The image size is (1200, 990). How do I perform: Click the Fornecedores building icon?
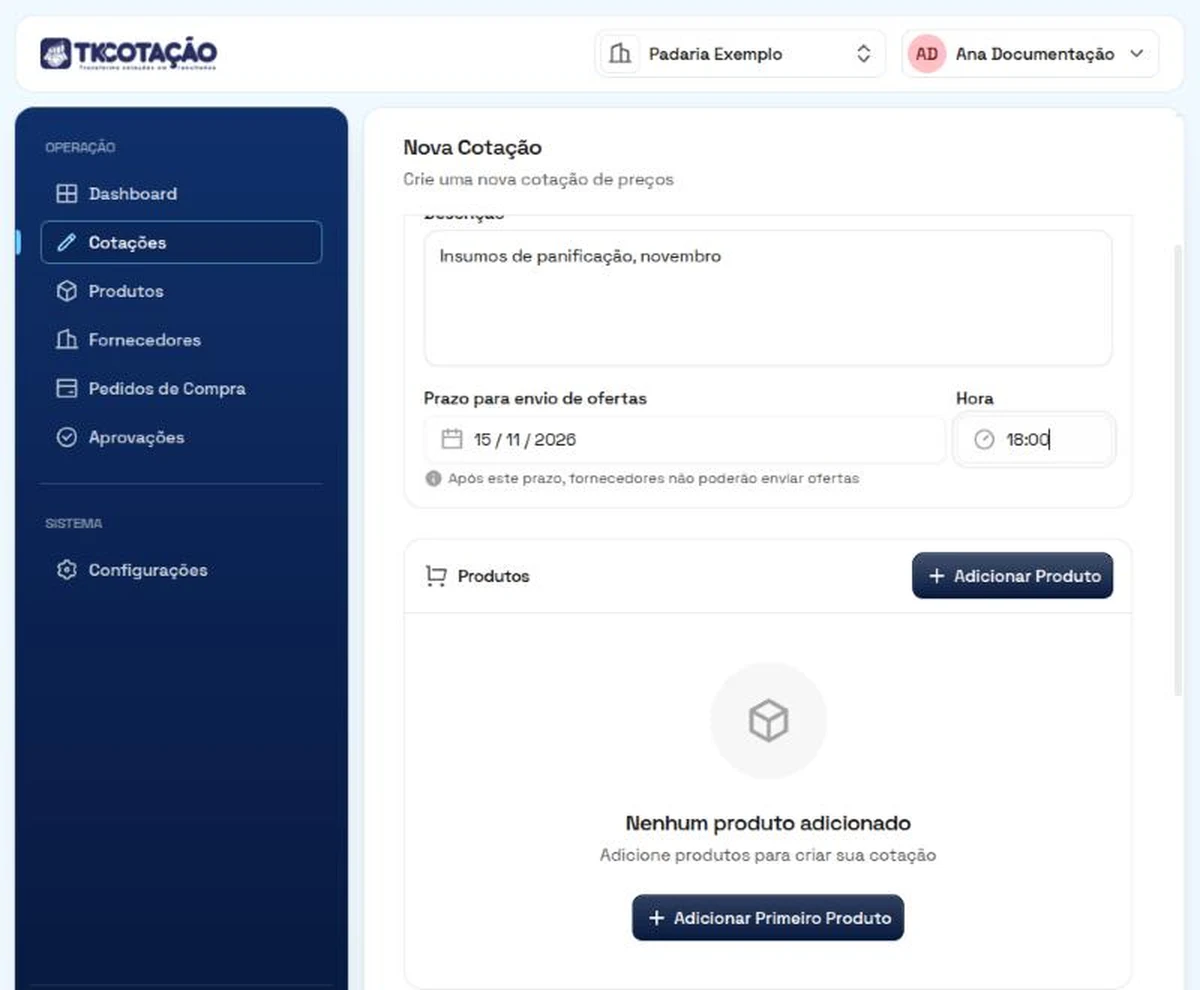(66, 340)
